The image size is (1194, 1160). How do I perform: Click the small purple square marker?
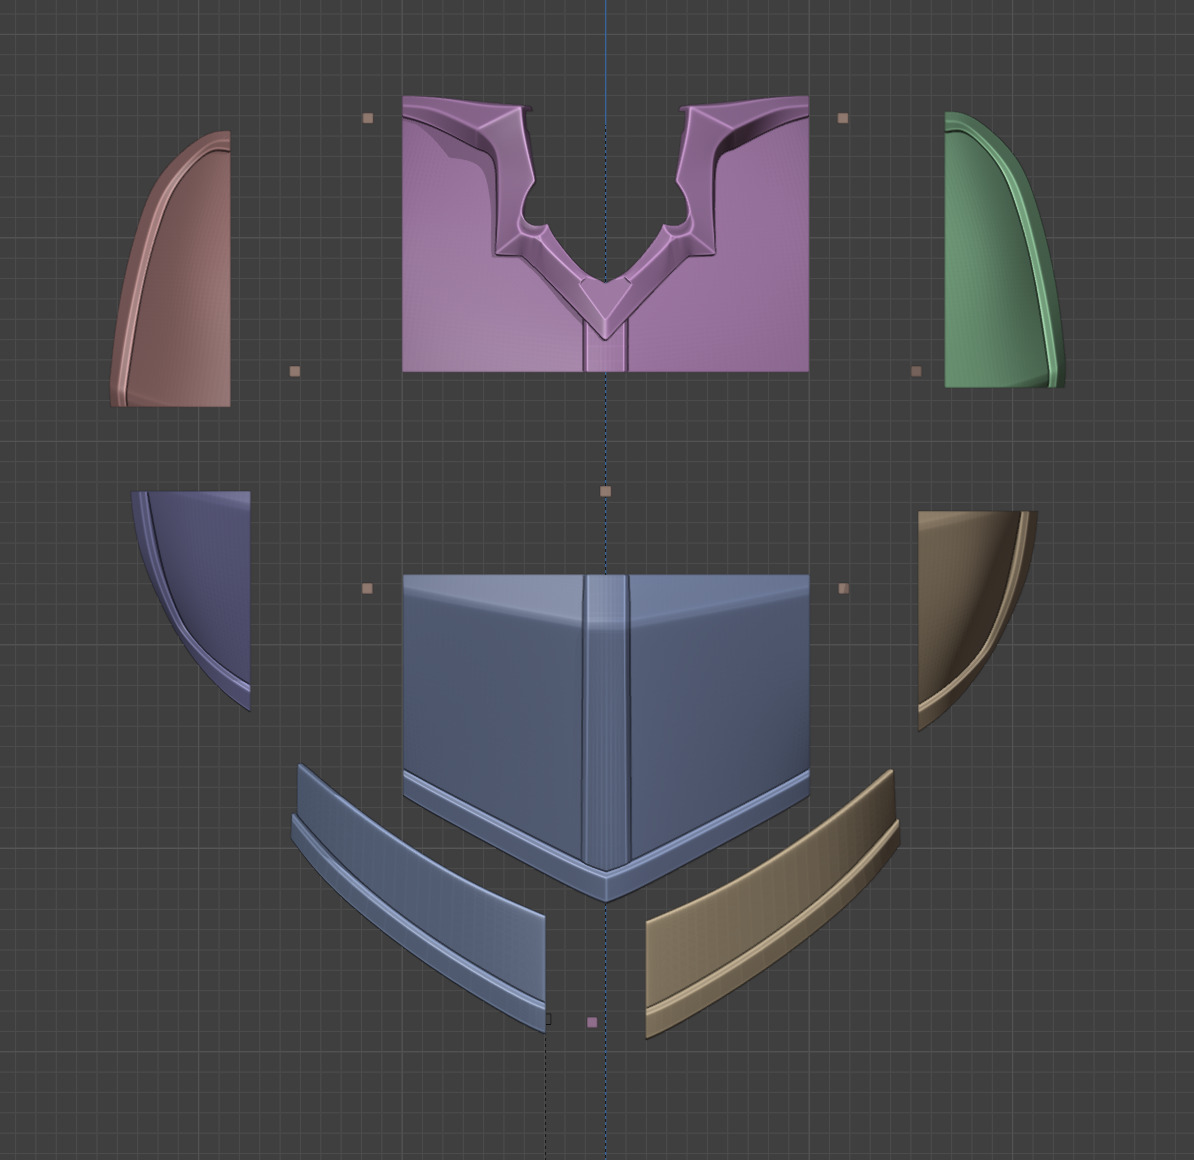point(592,1022)
